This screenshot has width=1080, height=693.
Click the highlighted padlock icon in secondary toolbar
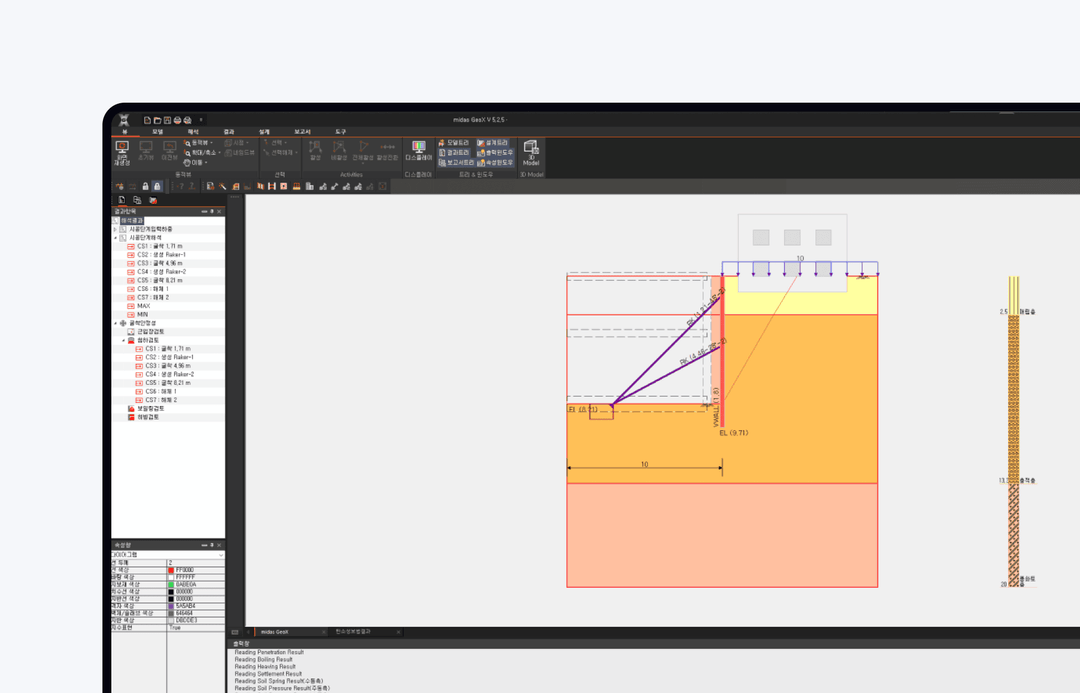click(157, 187)
